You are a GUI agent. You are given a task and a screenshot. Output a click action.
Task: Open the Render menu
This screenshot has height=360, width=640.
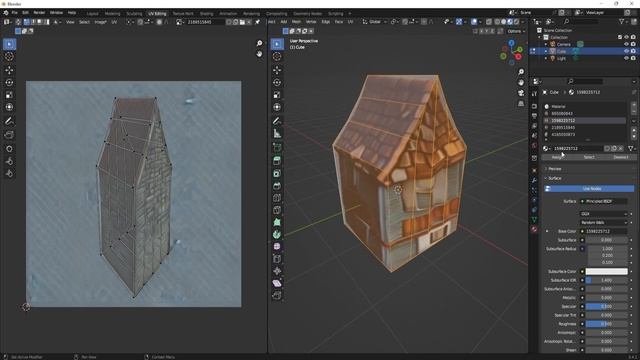click(39, 13)
